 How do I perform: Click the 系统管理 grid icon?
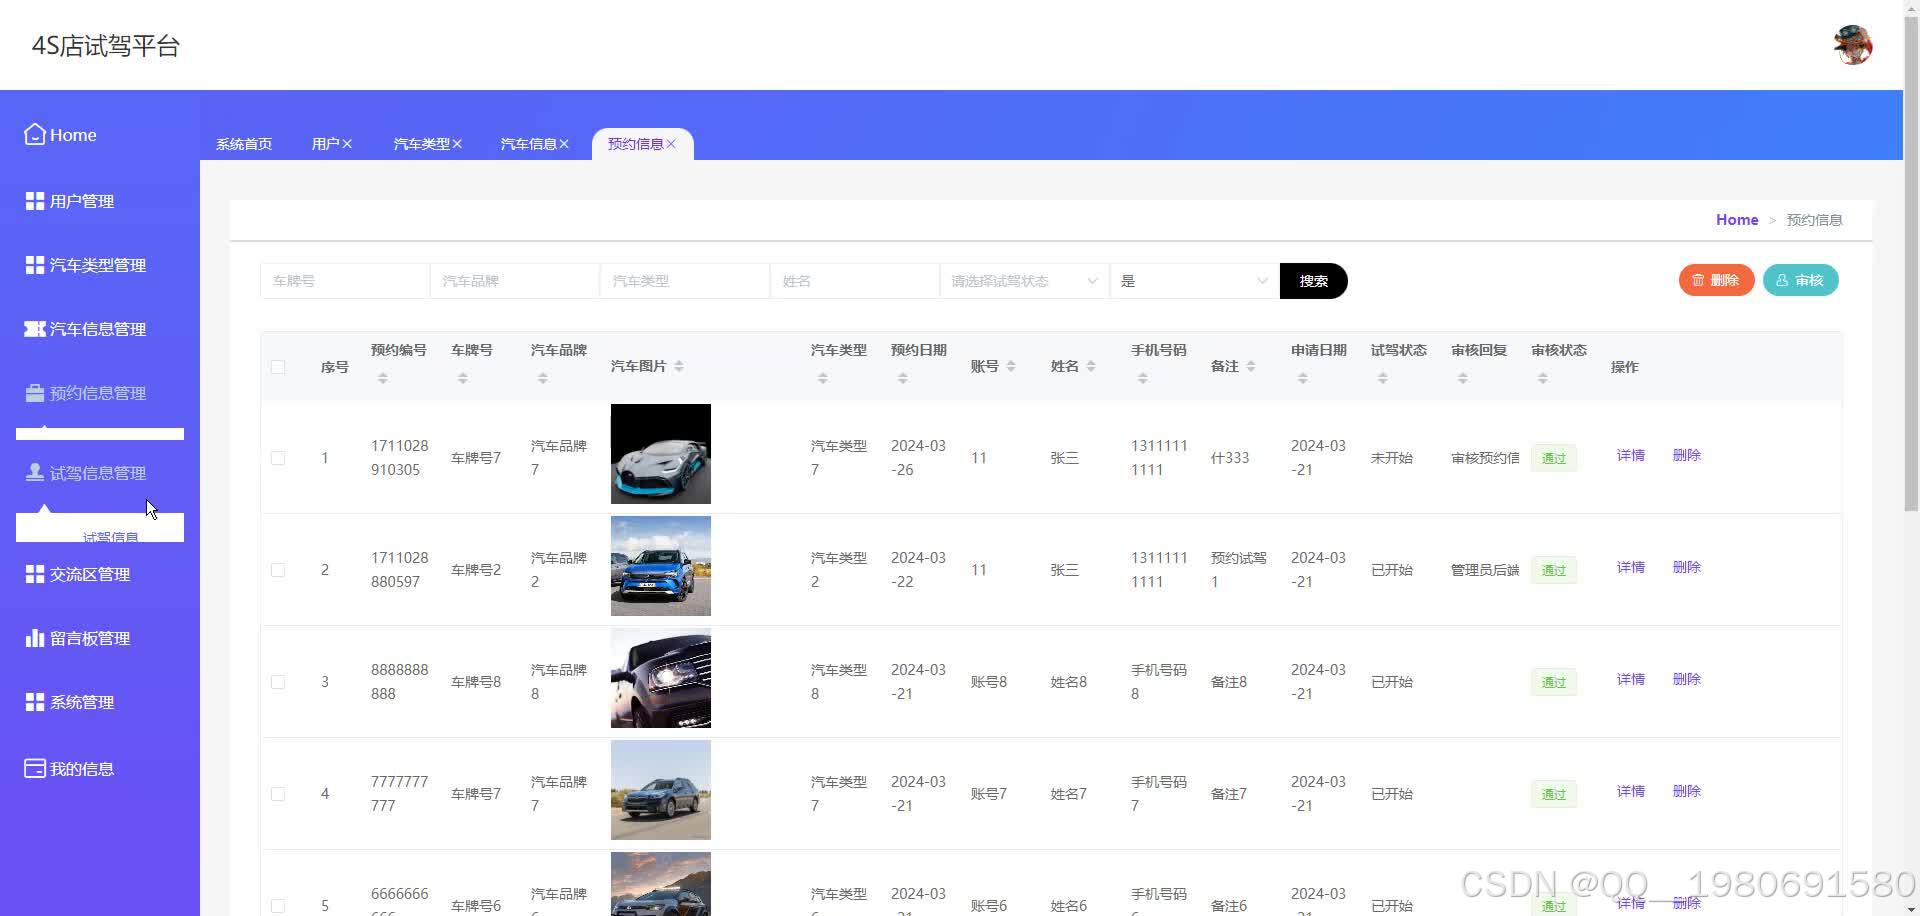point(35,702)
